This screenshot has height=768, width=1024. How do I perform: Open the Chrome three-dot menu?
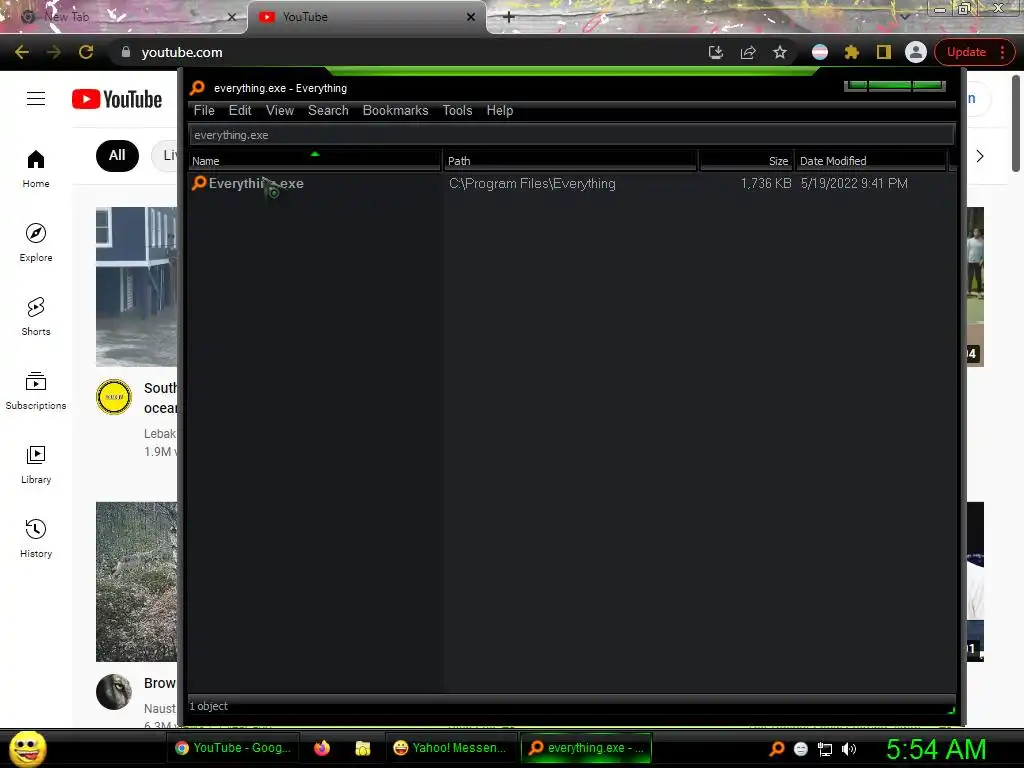(x=1003, y=52)
